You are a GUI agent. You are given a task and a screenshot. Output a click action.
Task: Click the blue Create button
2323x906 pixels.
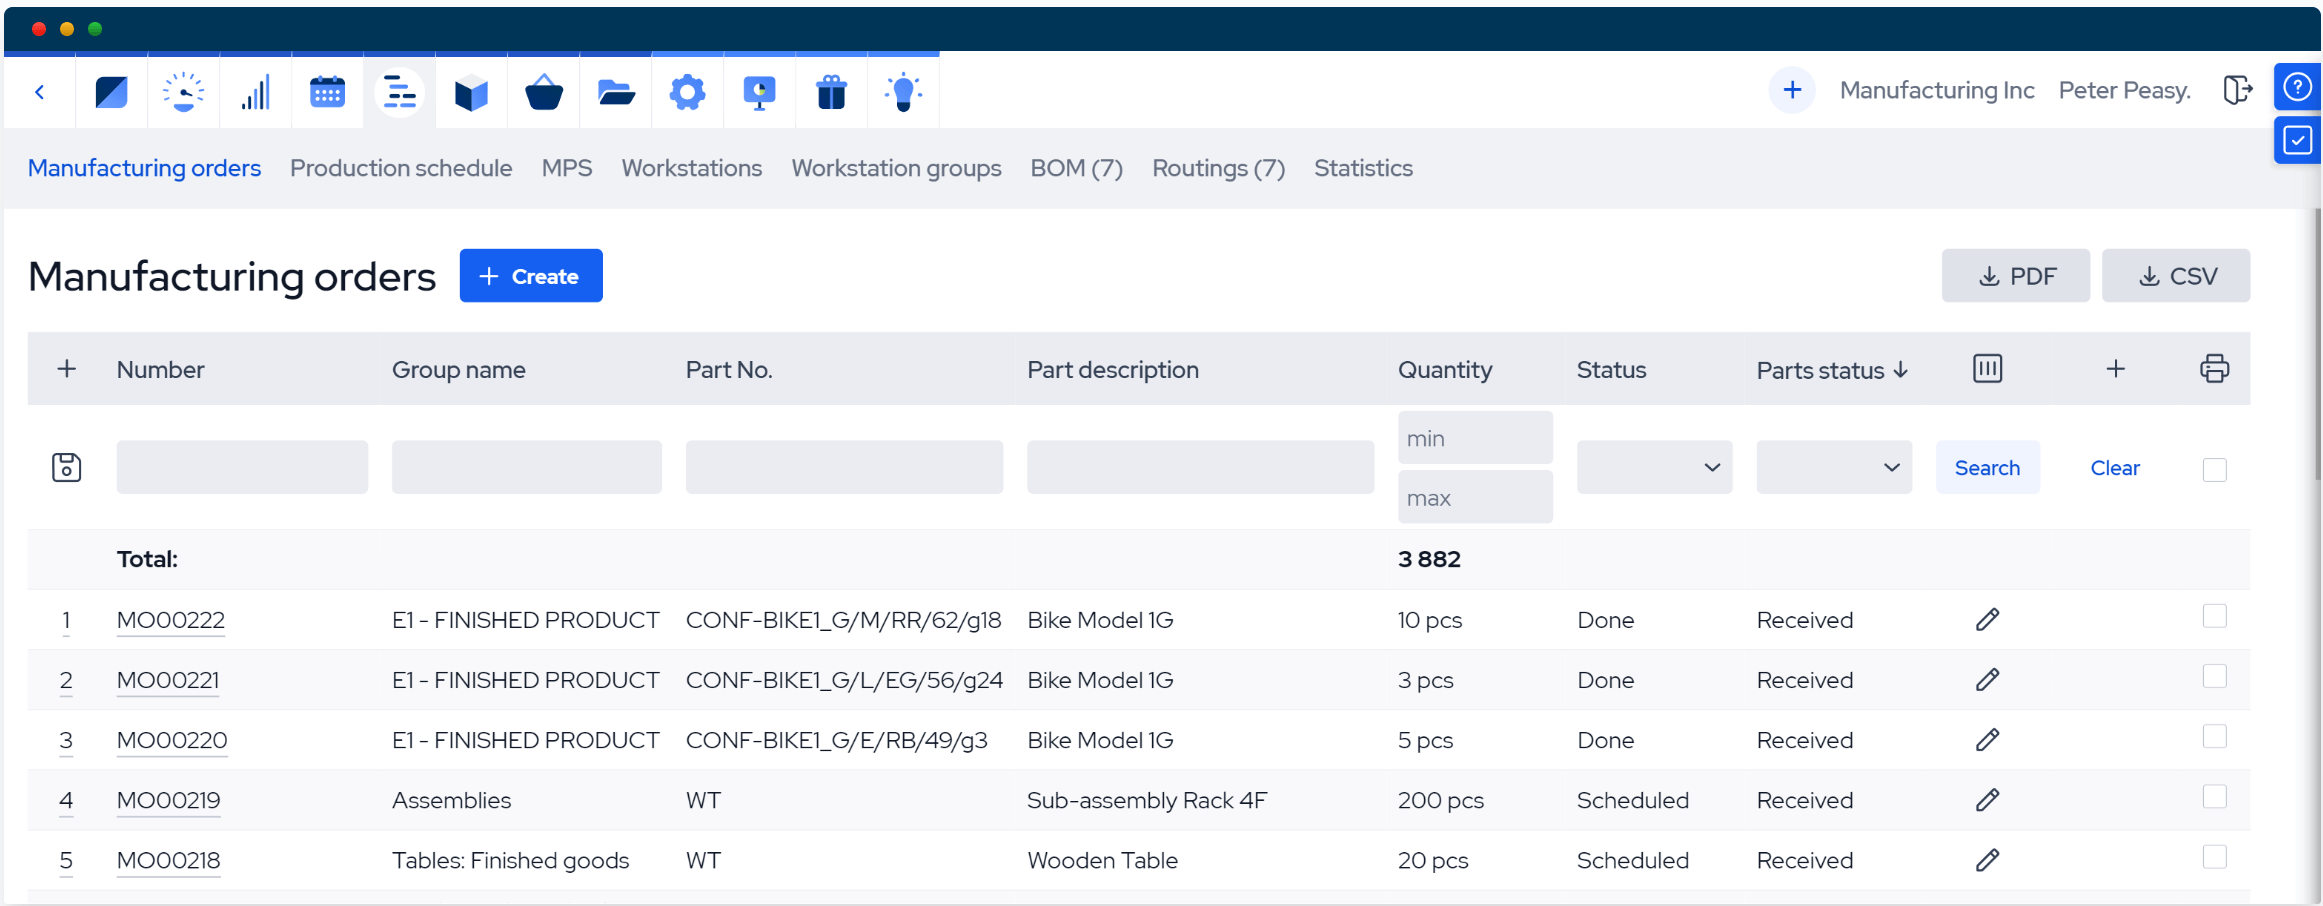(531, 276)
